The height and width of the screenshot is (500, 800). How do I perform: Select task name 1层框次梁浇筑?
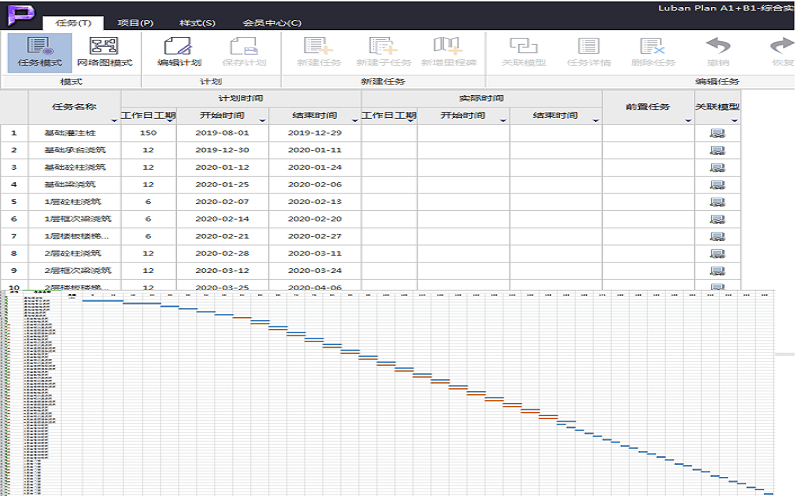[x=78, y=219]
